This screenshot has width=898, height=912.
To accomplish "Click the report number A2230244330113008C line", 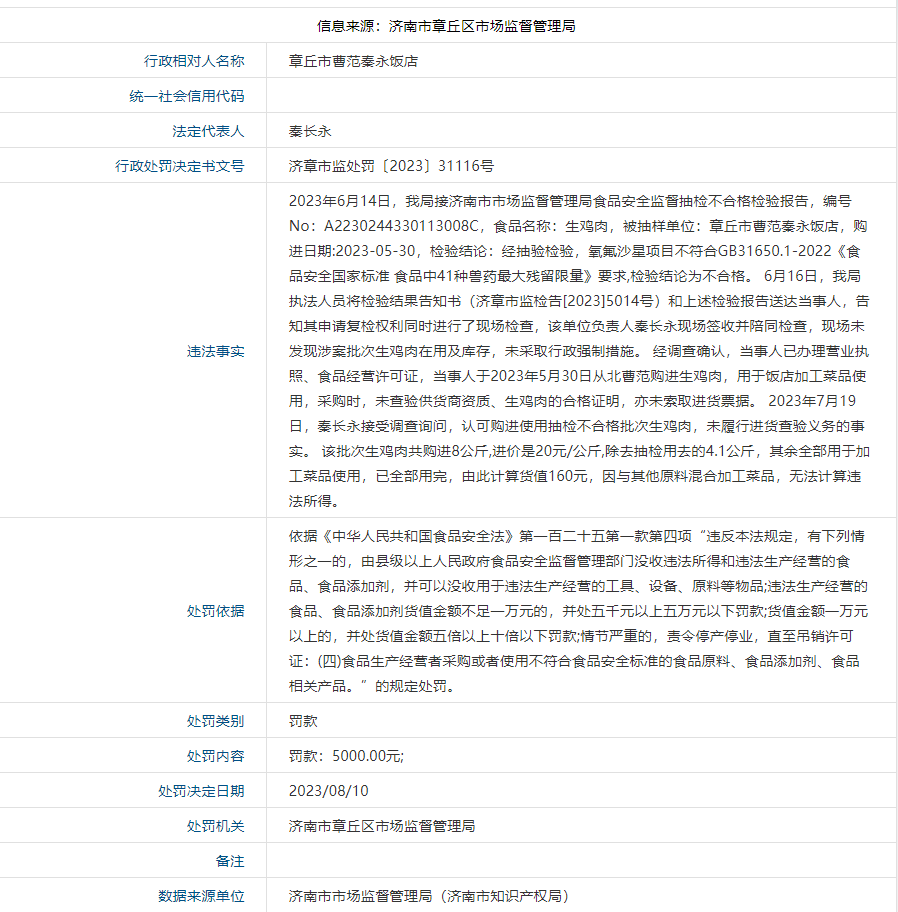I will click(x=578, y=226).
